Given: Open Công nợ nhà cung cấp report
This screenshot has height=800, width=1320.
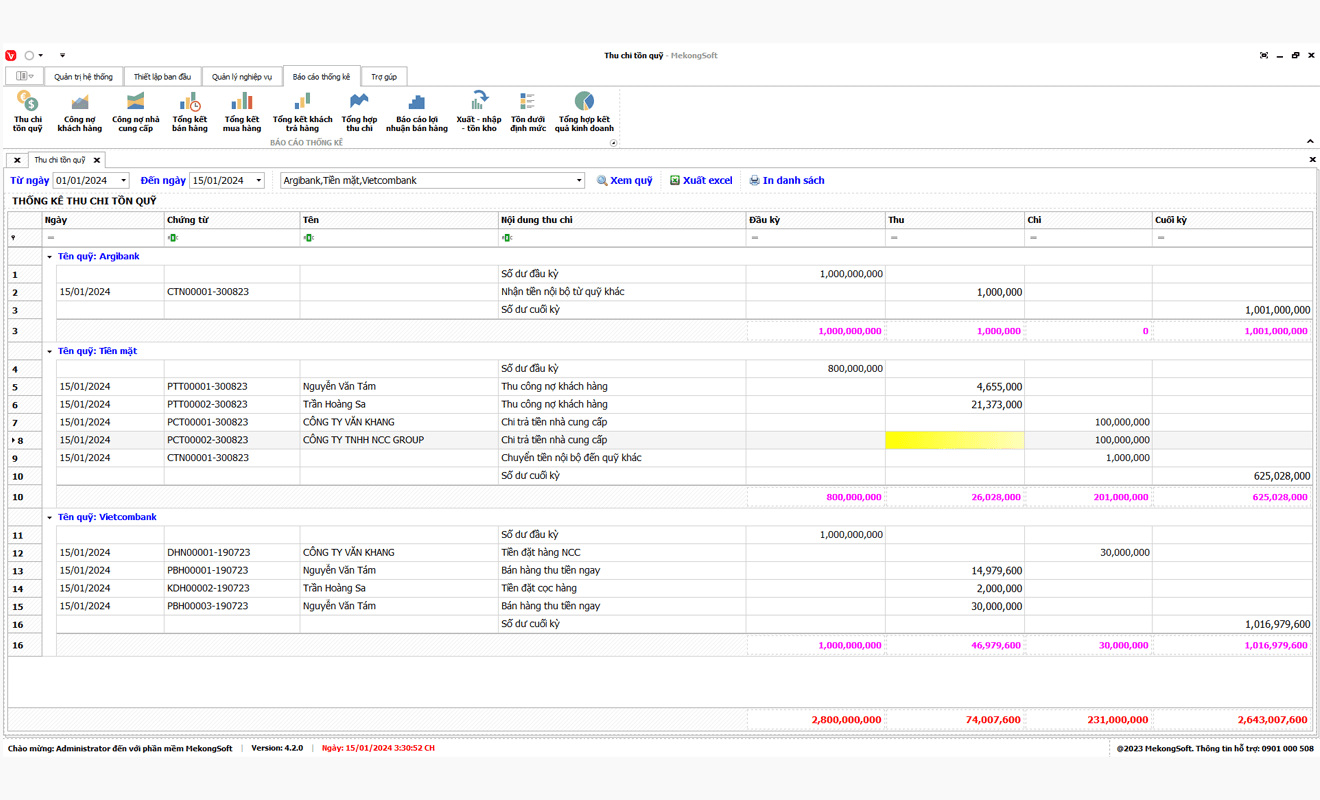Looking at the screenshot, I should [x=135, y=112].
